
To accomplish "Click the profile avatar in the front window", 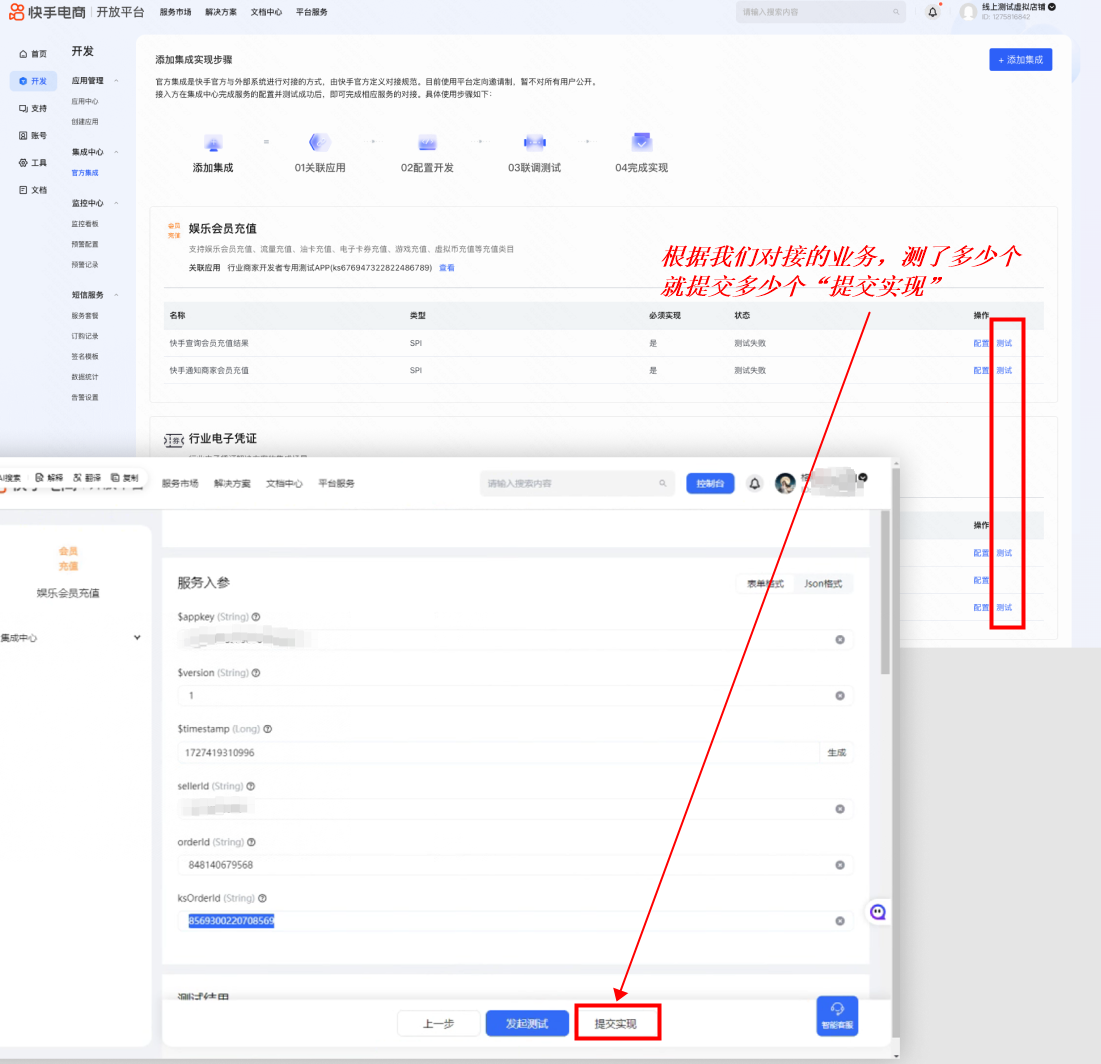I will [785, 483].
